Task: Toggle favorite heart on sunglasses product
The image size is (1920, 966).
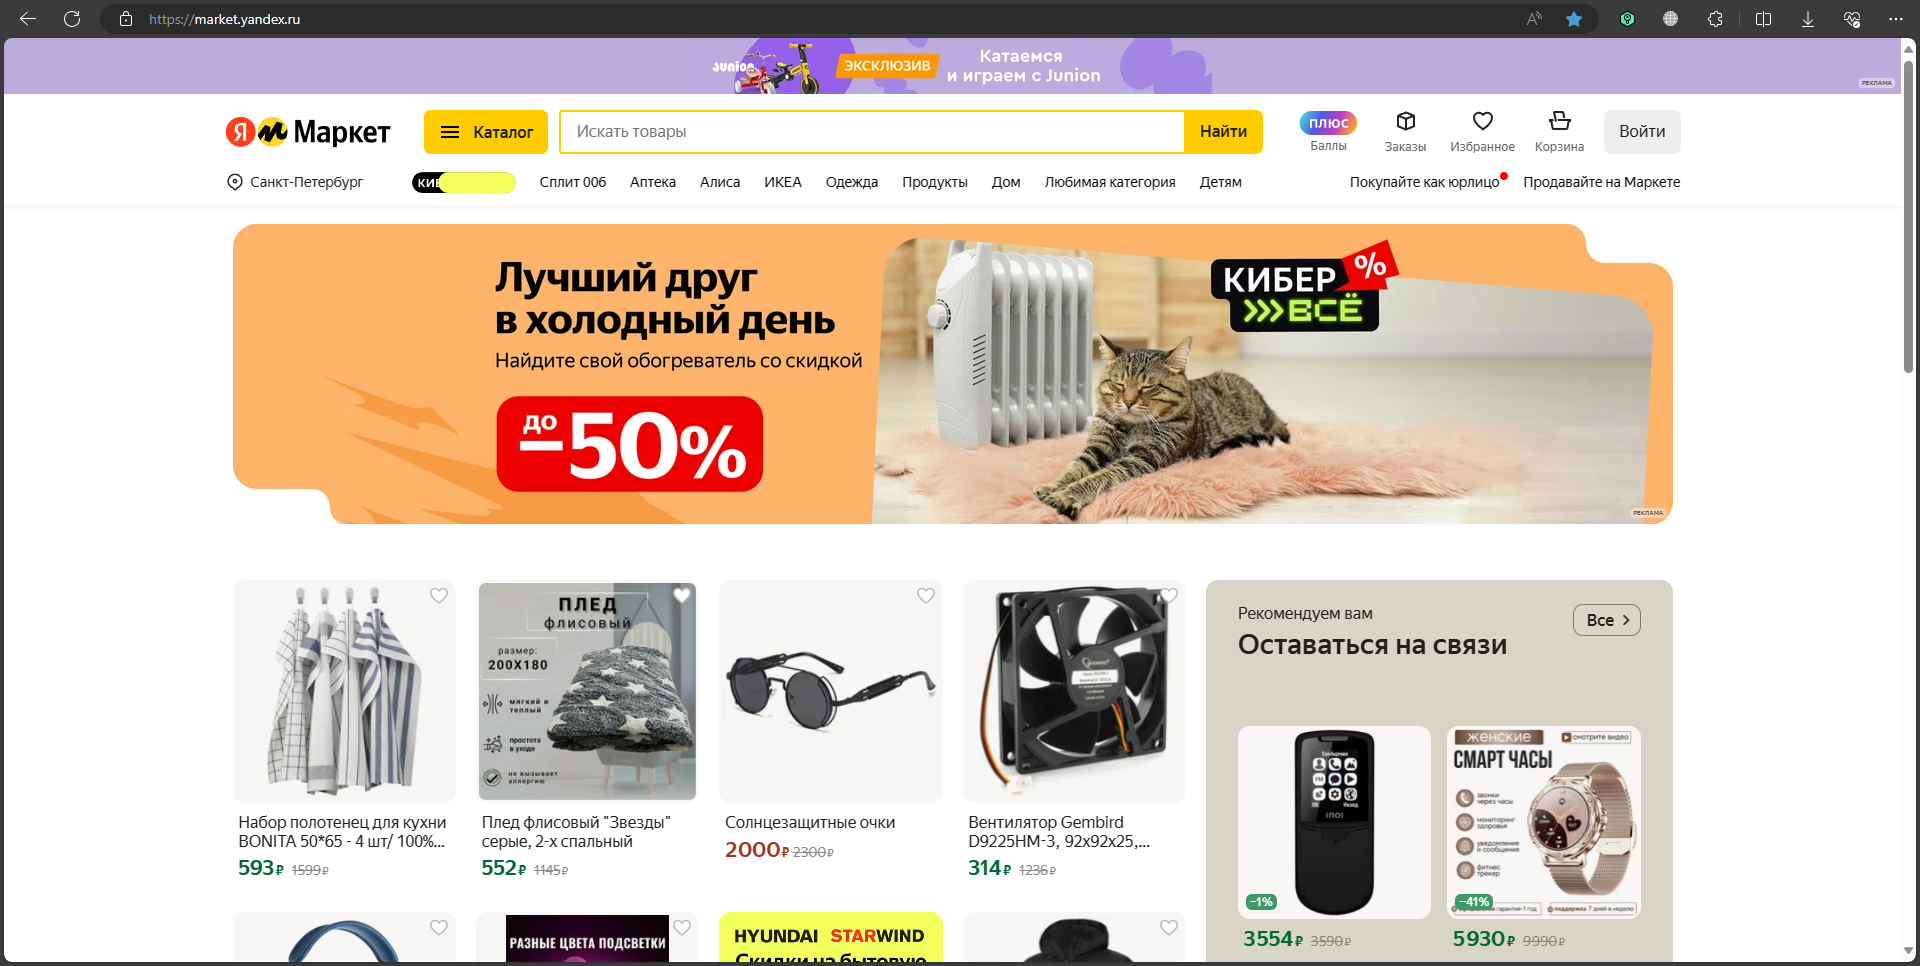Action: coord(926,596)
